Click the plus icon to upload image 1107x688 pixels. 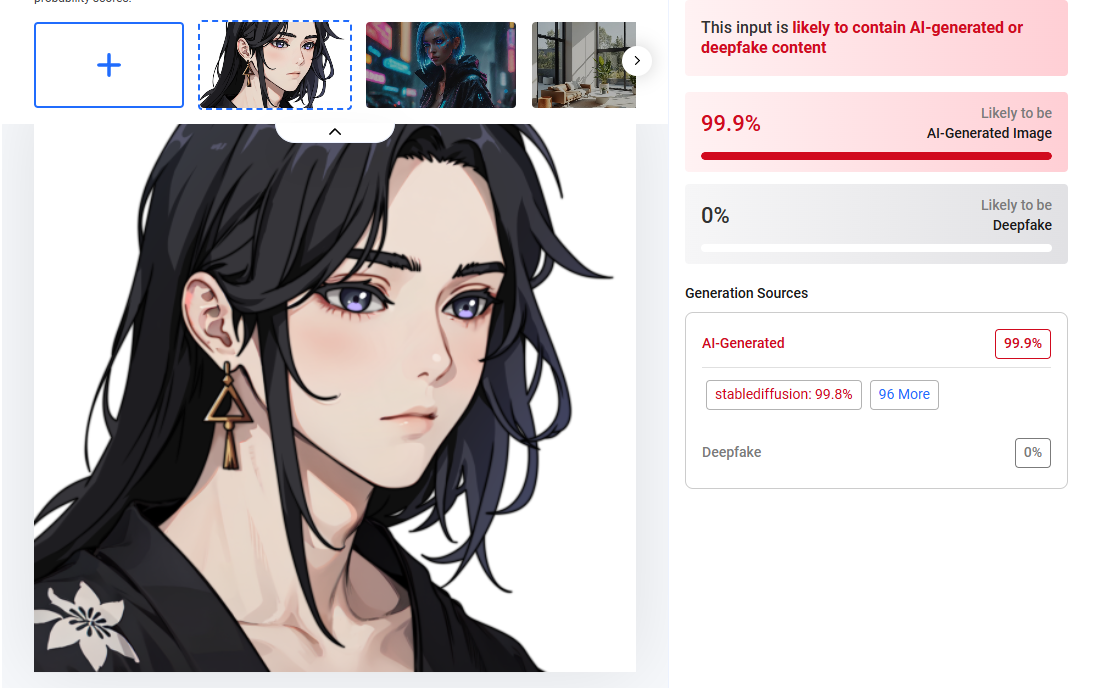[109, 65]
